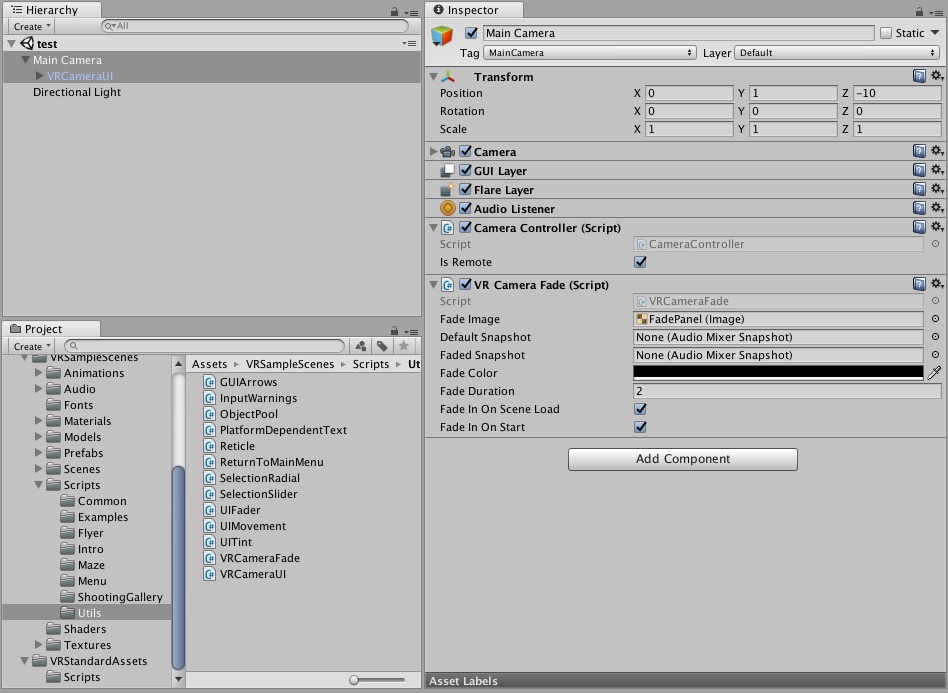Switch to the Hierarchy tab
948x693 pixels.
pos(51,10)
